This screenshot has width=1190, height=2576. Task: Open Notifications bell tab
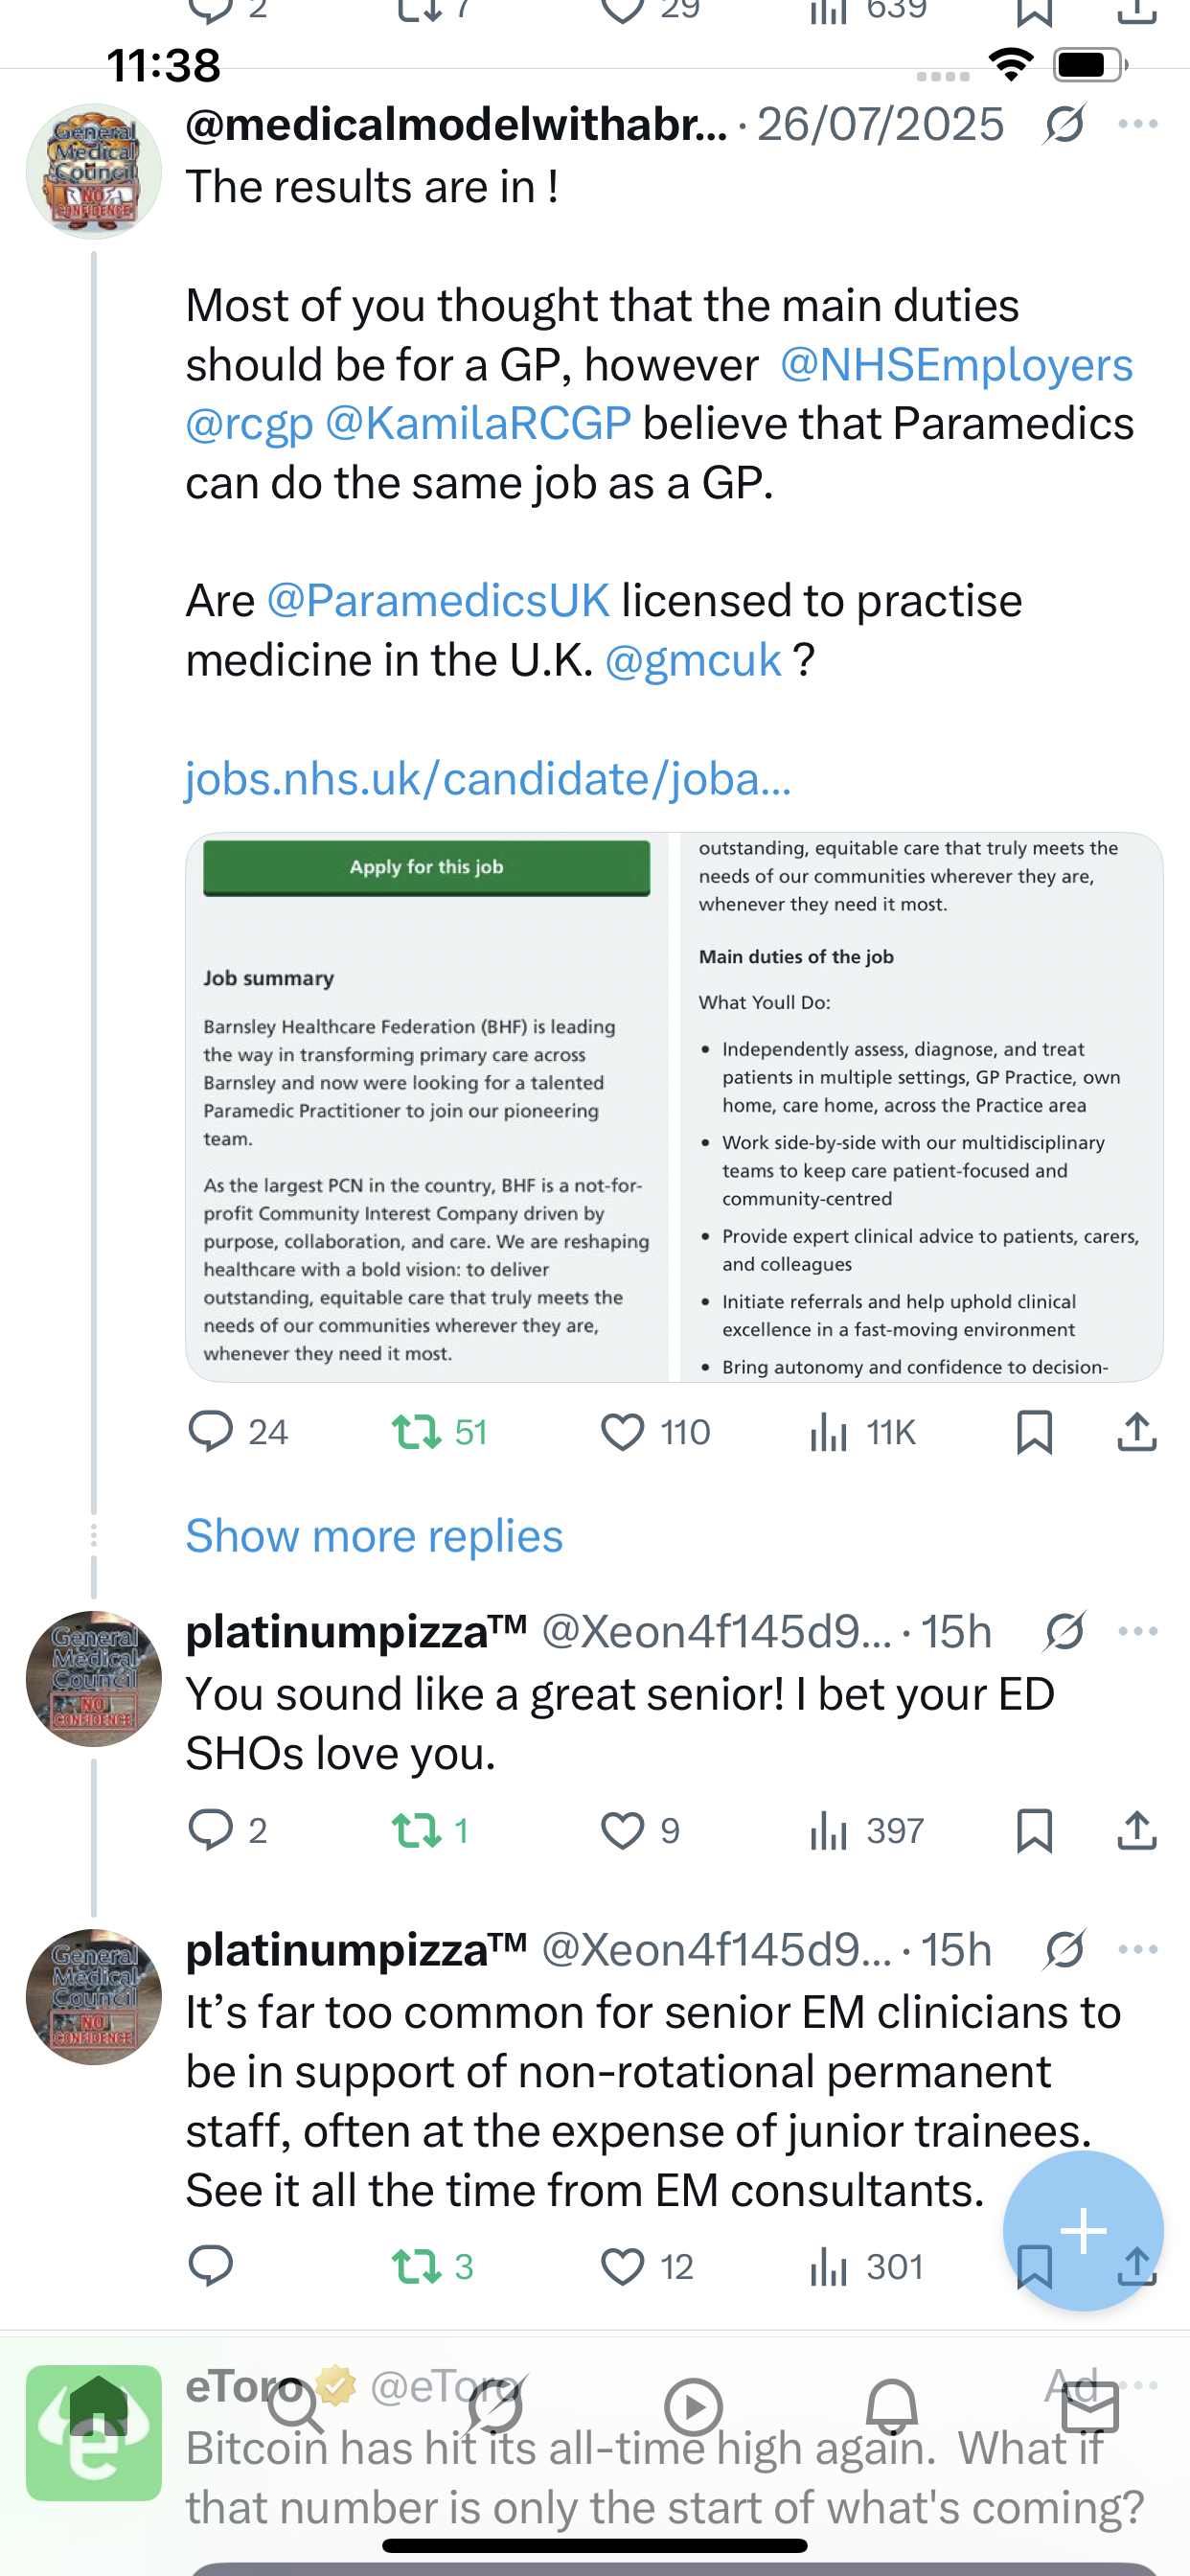click(x=892, y=2408)
